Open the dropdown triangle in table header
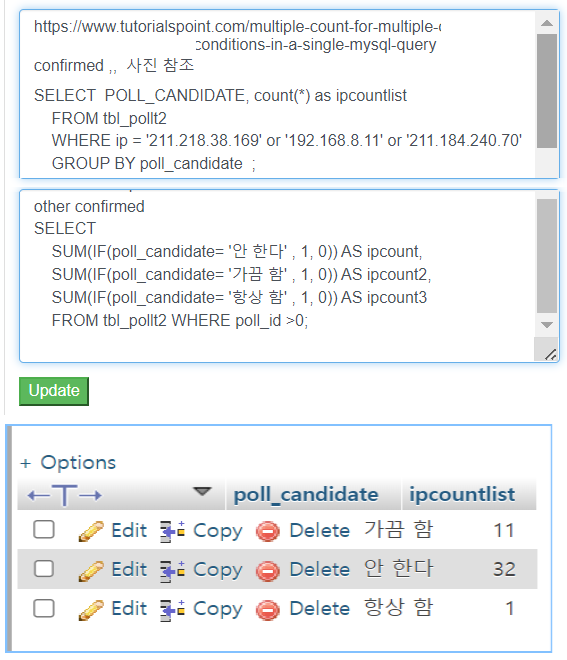 (x=202, y=491)
